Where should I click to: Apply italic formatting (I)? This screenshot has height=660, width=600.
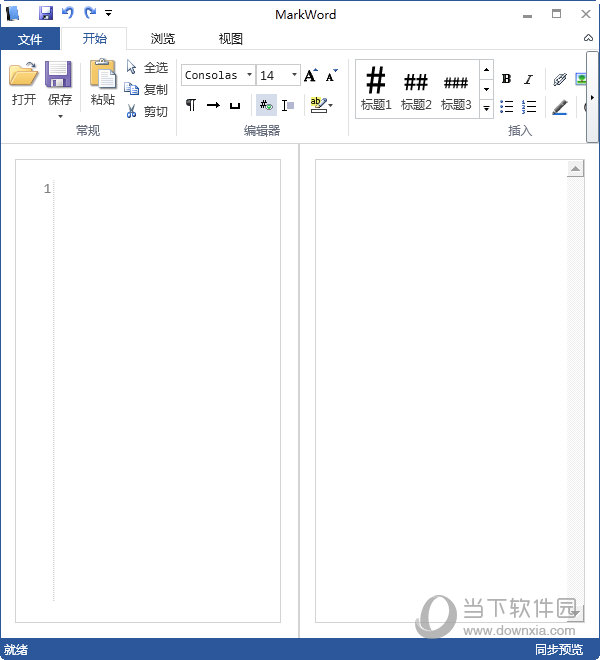(528, 79)
